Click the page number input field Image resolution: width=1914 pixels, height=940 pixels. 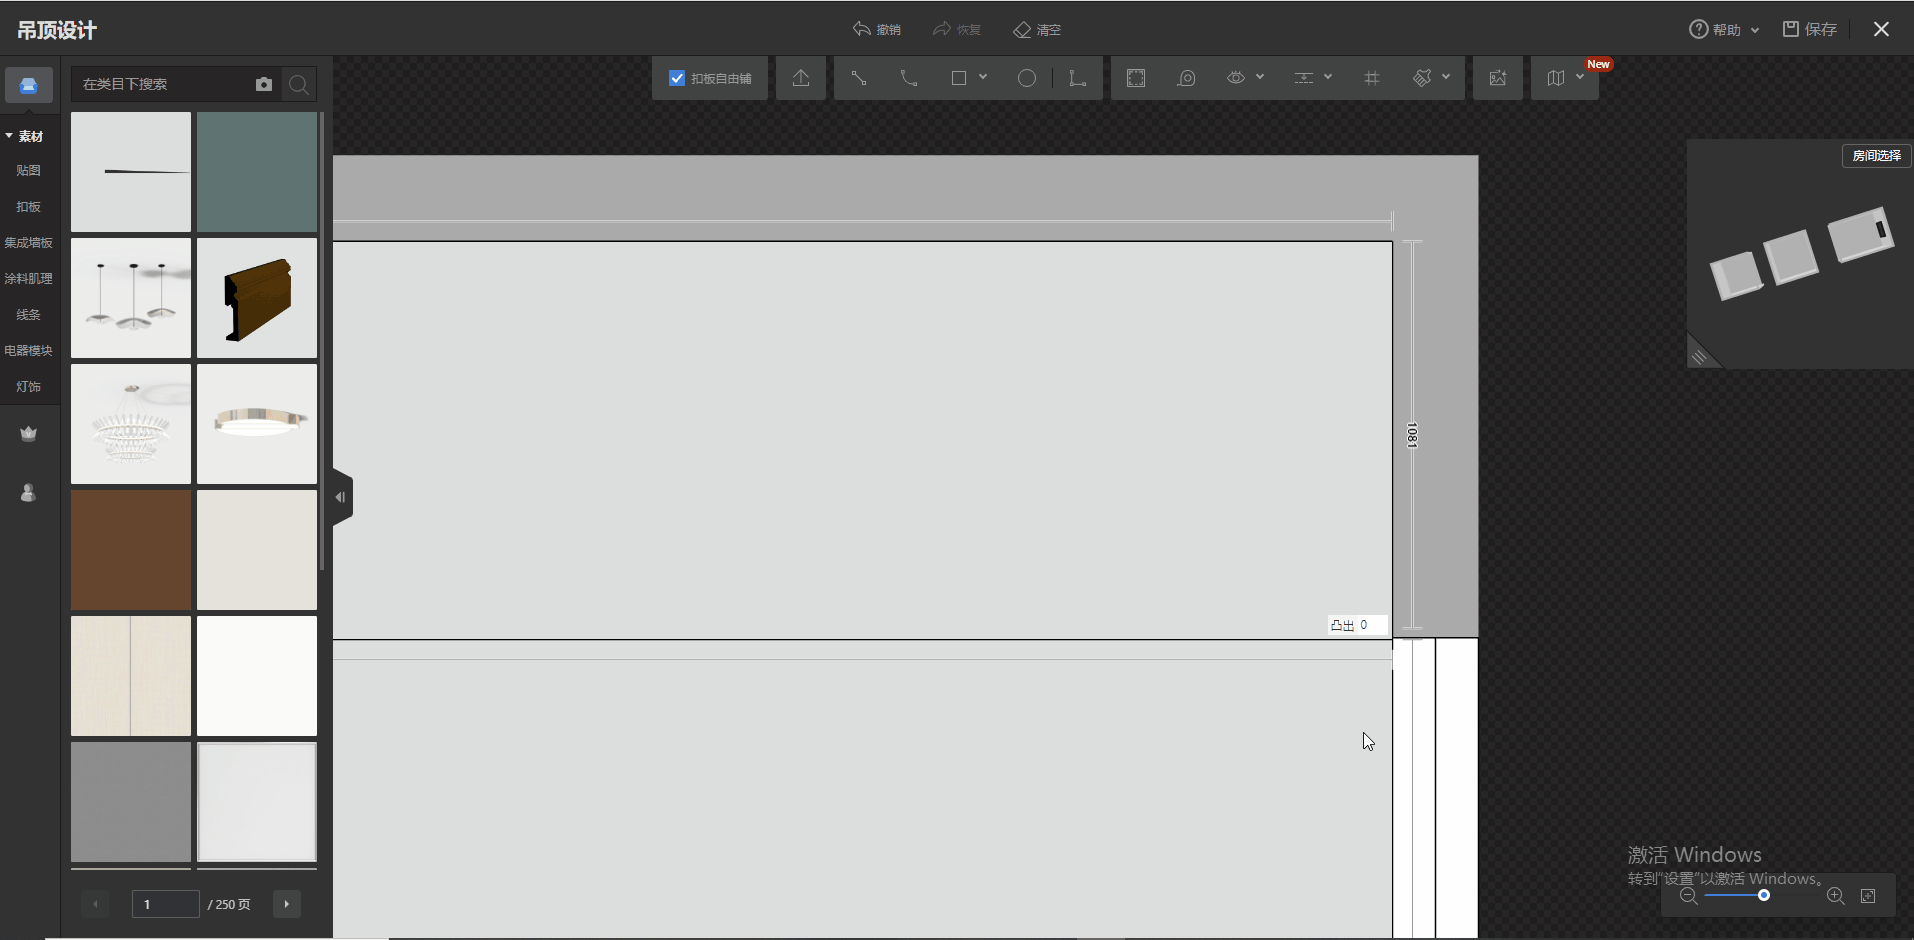point(165,904)
